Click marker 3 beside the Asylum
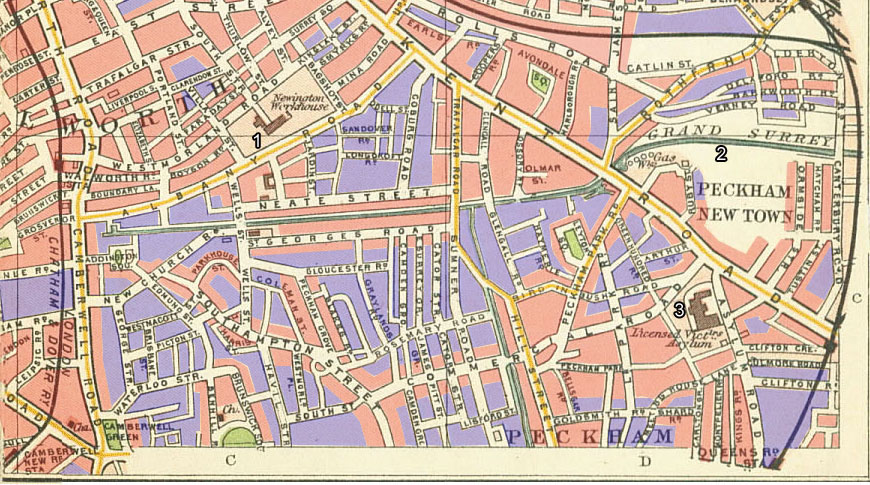870x485 pixels. point(679,309)
